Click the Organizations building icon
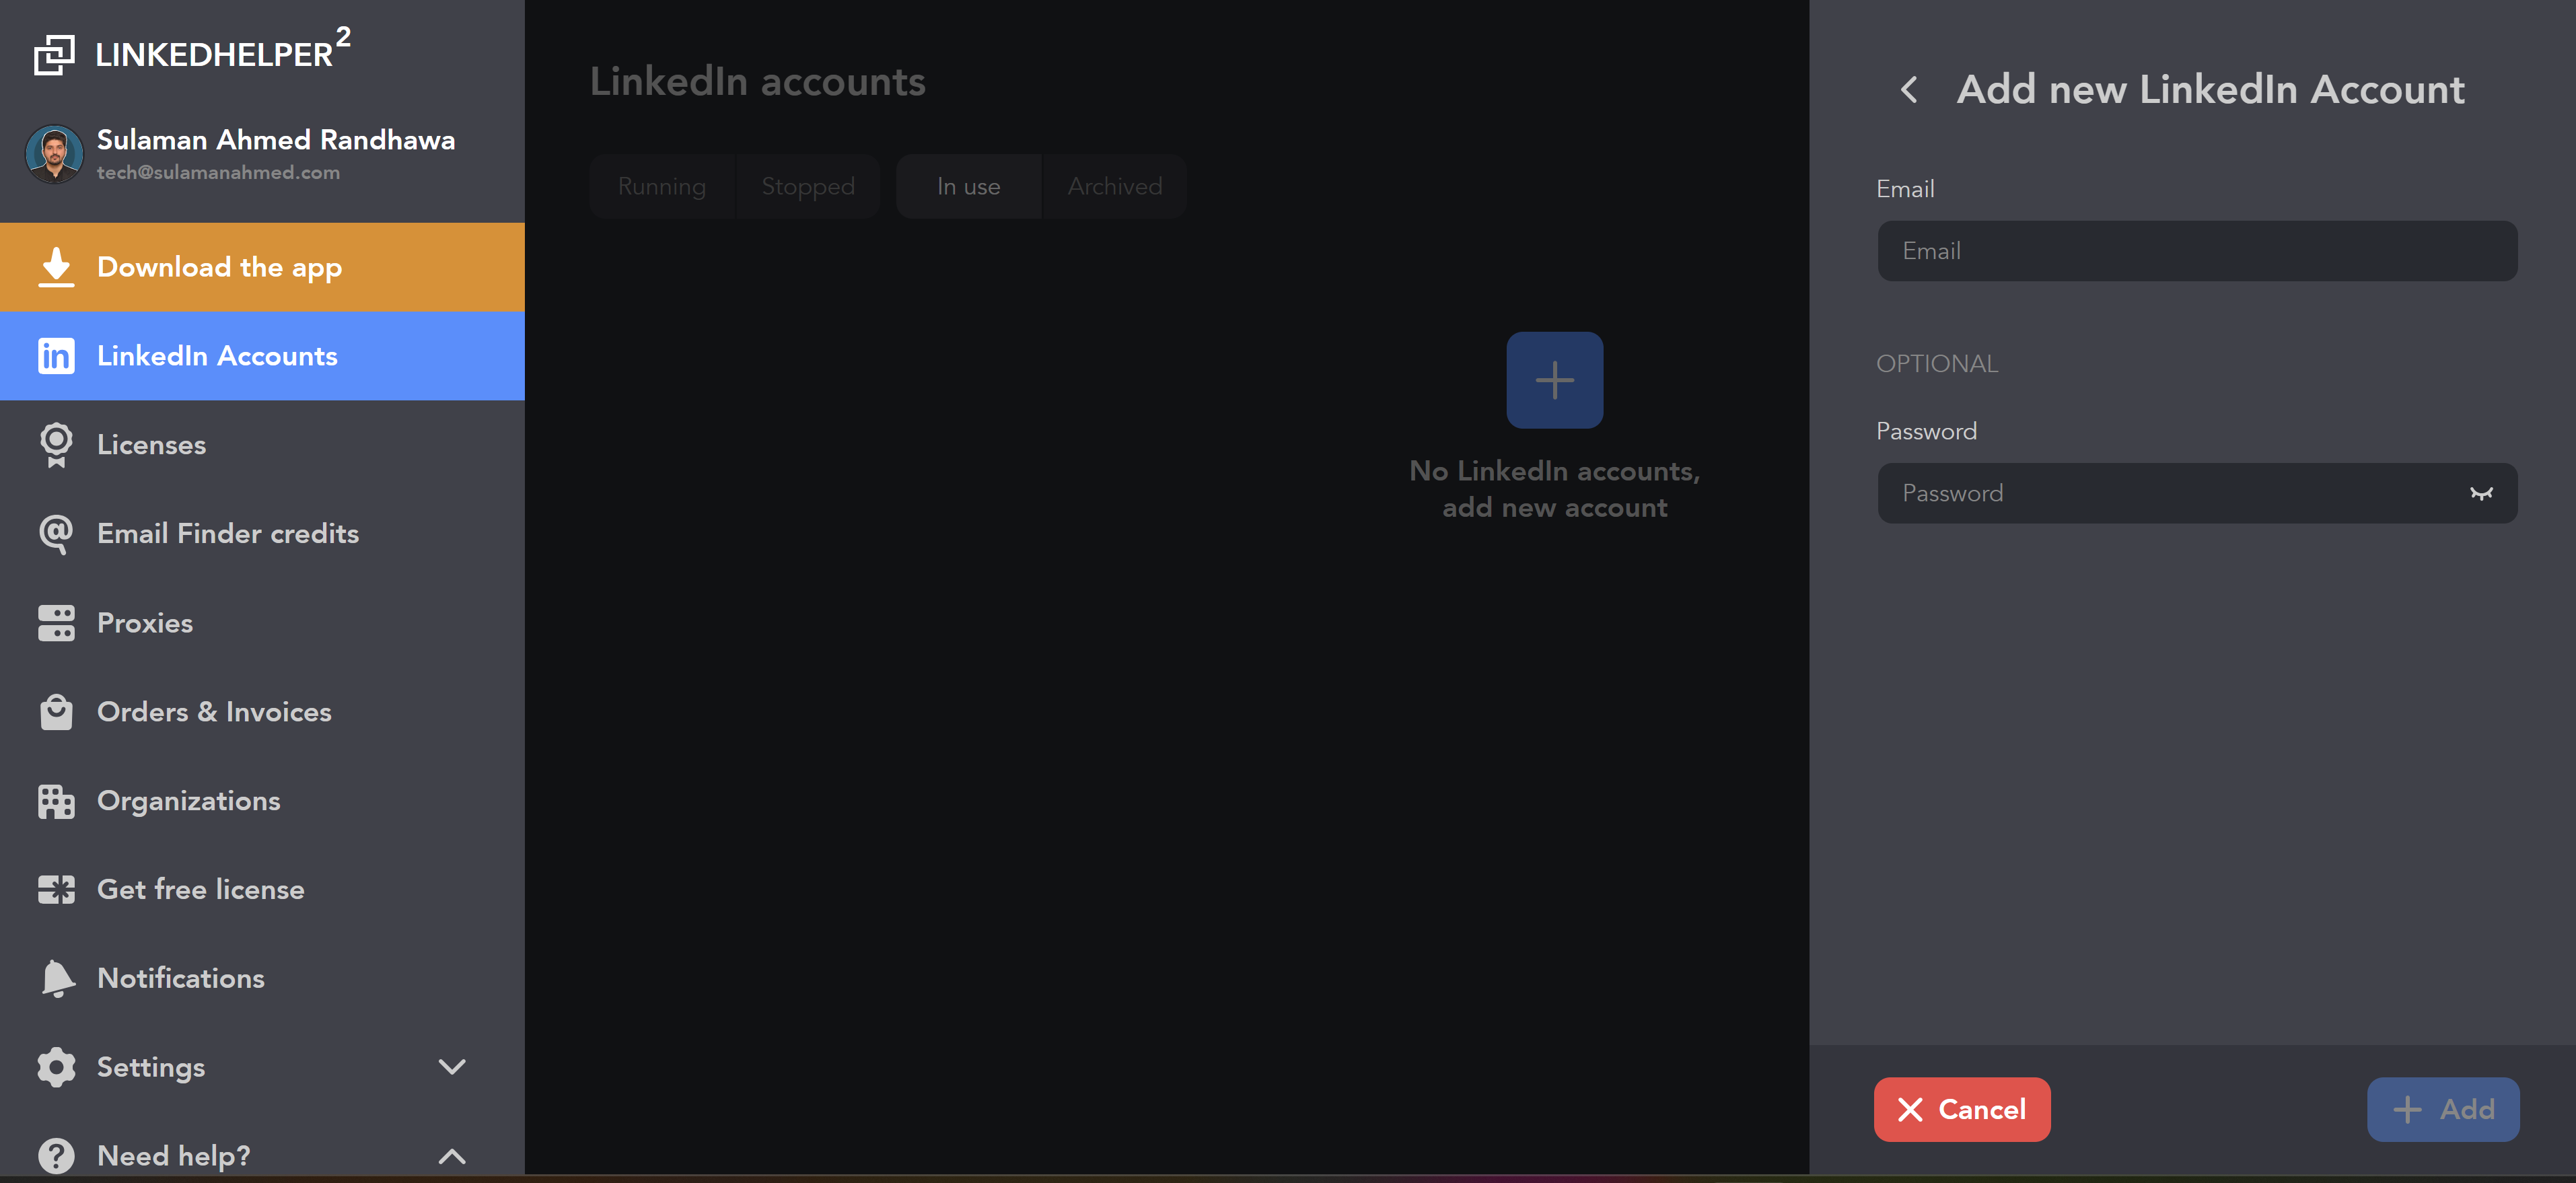Image resolution: width=2576 pixels, height=1183 pixels. click(x=56, y=801)
